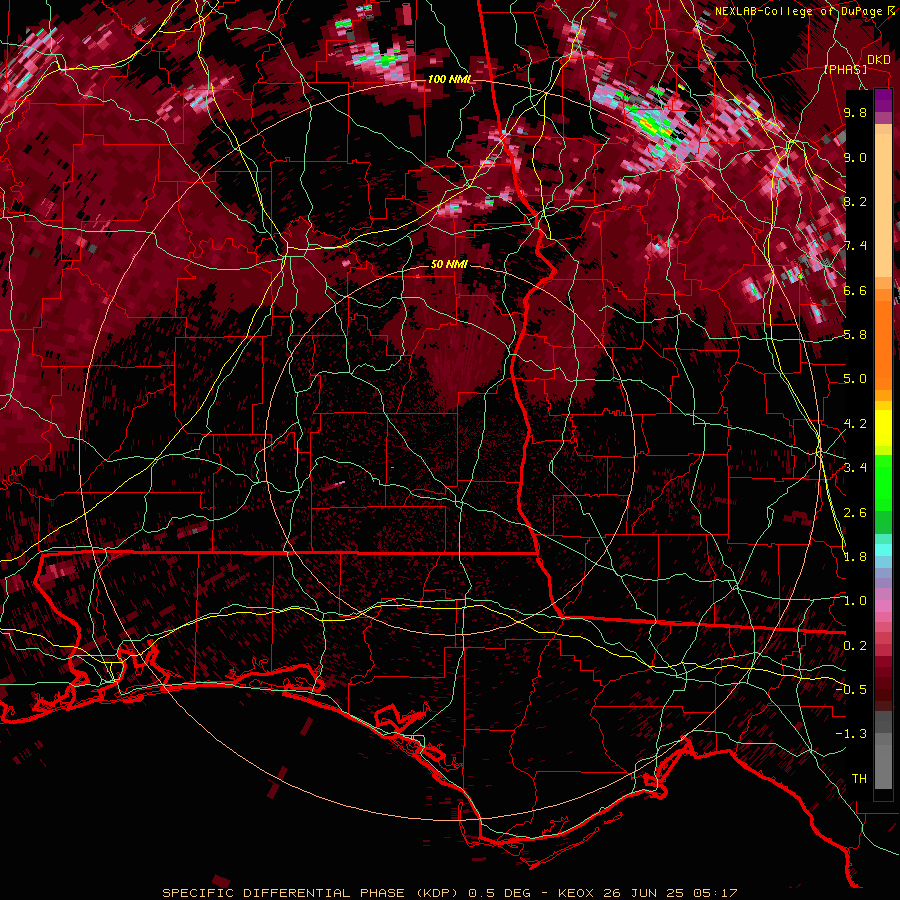900x900 pixels.
Task: Click the 1.0 value on the color scale
Action: (x=855, y=601)
